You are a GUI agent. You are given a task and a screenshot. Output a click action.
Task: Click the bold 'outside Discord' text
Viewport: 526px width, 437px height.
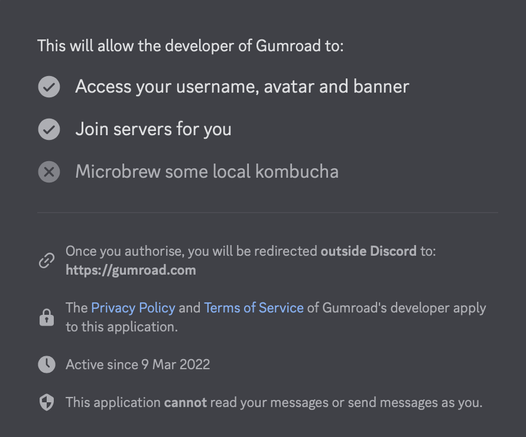tap(369, 251)
